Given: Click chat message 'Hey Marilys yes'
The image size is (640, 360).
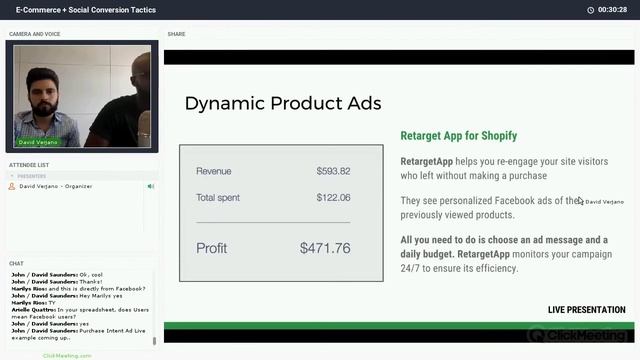Looking at the screenshot, I should pyautogui.click(x=101, y=296).
